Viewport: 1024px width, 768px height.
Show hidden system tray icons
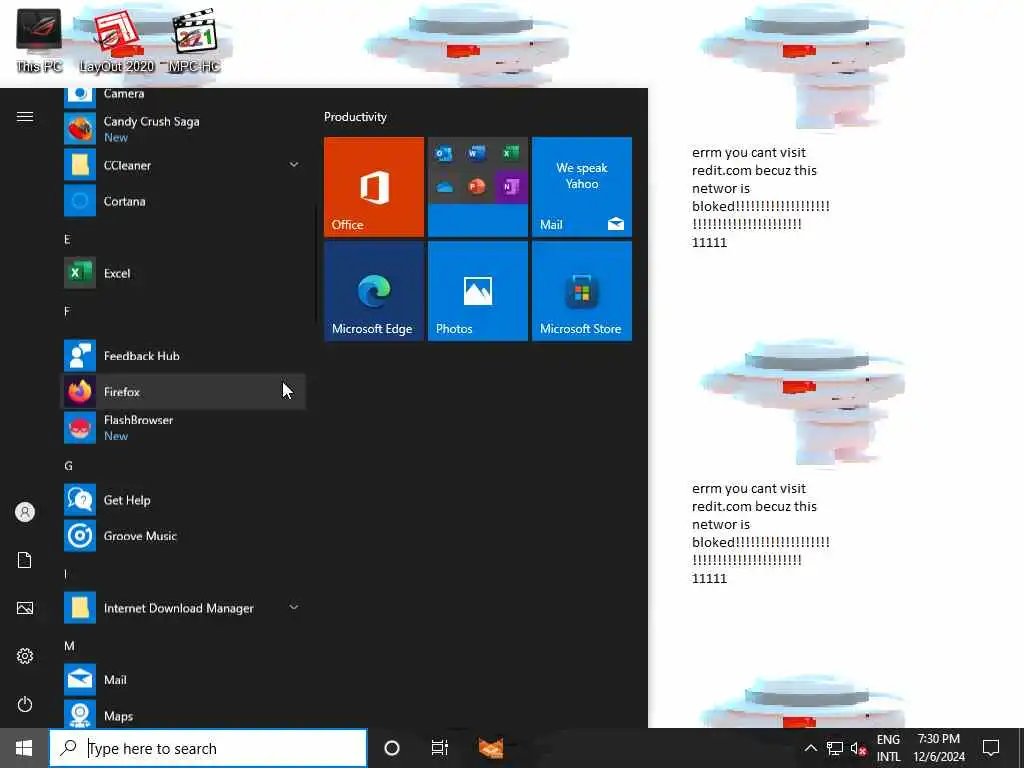[x=810, y=748]
